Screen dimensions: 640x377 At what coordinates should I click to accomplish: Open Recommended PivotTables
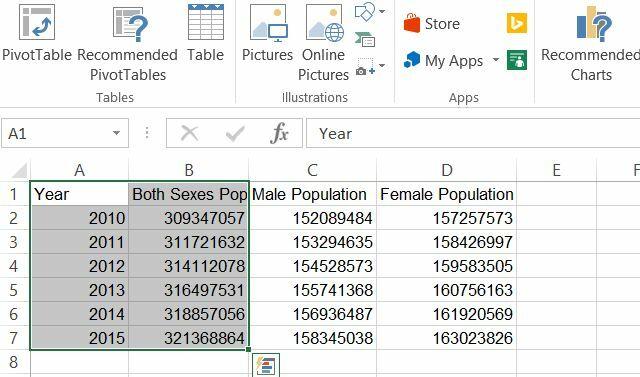128,43
